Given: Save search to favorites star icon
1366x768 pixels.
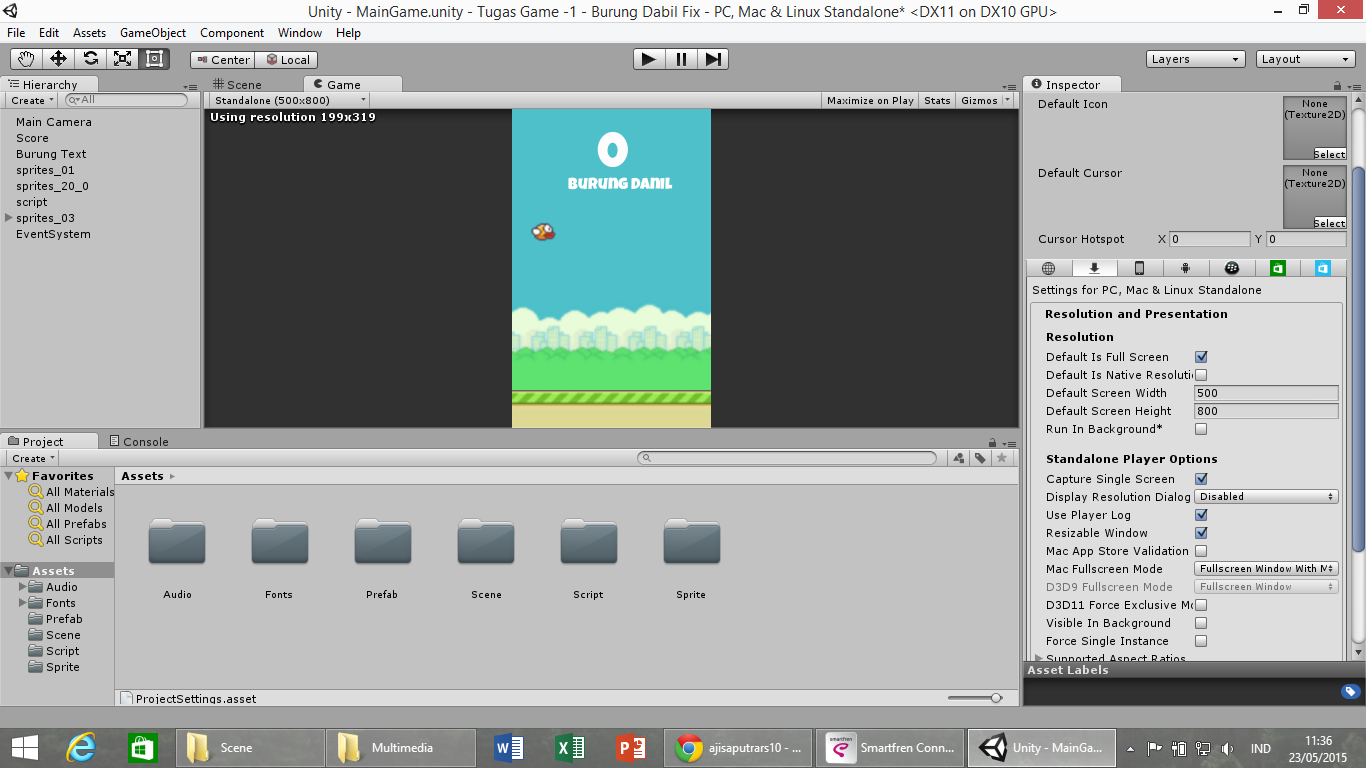Looking at the screenshot, I should click(1001, 458).
